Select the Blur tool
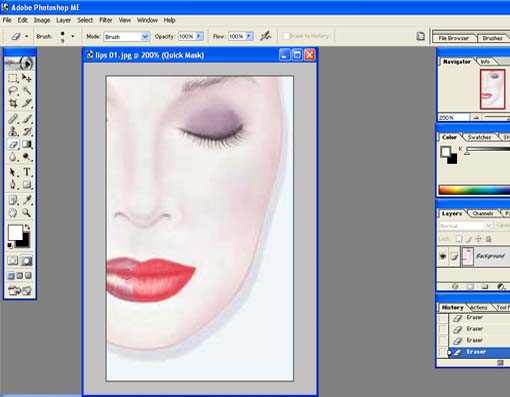This screenshot has width=510, height=397. pyautogui.click(x=13, y=157)
